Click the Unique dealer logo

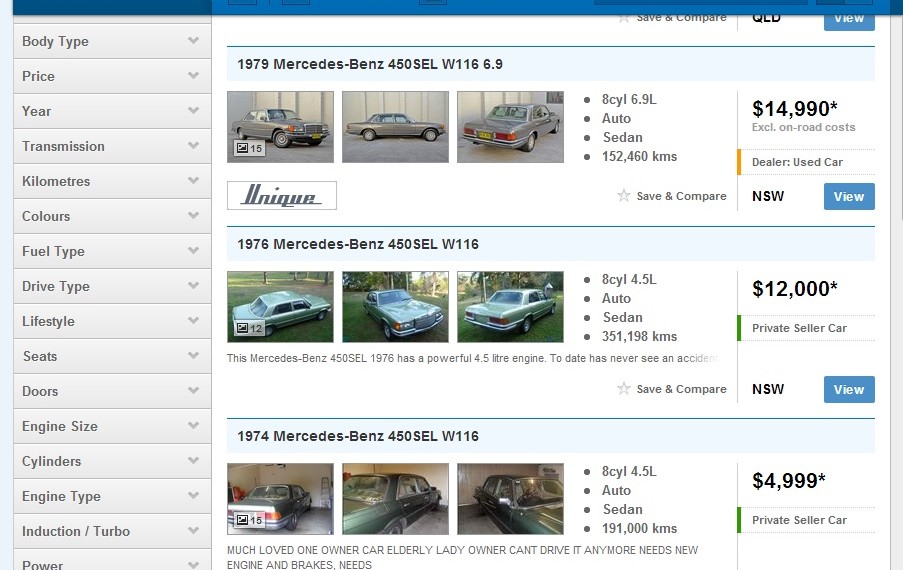click(282, 196)
